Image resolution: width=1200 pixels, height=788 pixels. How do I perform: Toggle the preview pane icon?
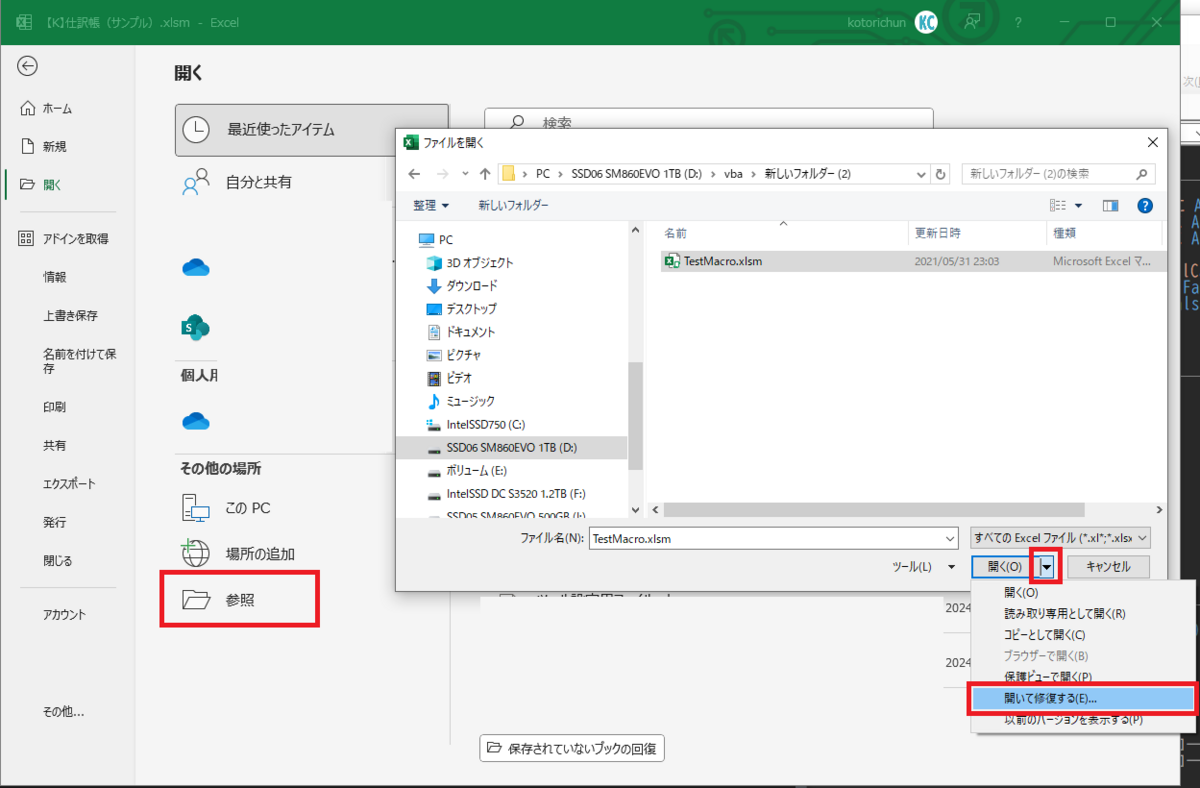pos(1110,206)
